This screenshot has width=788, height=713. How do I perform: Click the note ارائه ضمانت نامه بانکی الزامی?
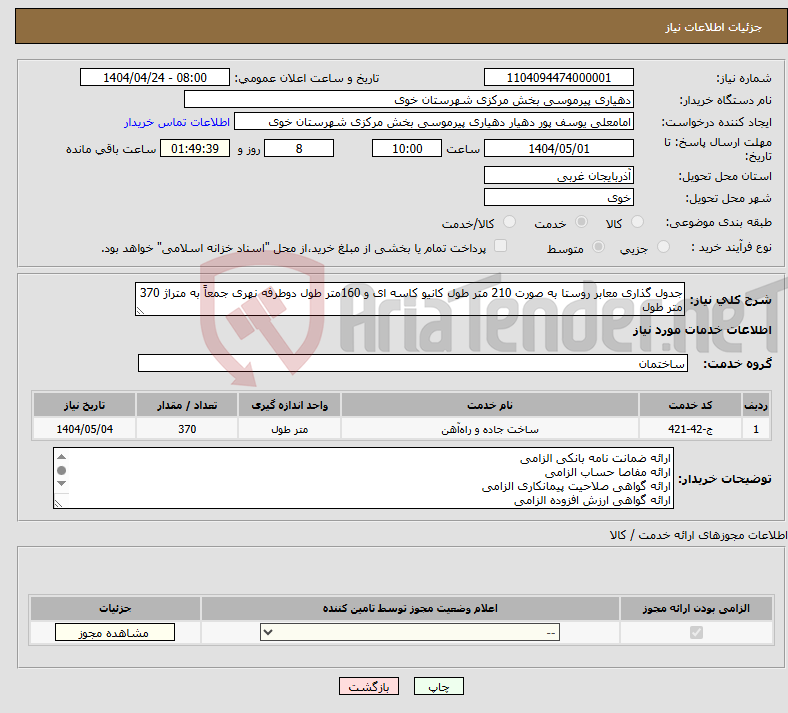point(595,458)
